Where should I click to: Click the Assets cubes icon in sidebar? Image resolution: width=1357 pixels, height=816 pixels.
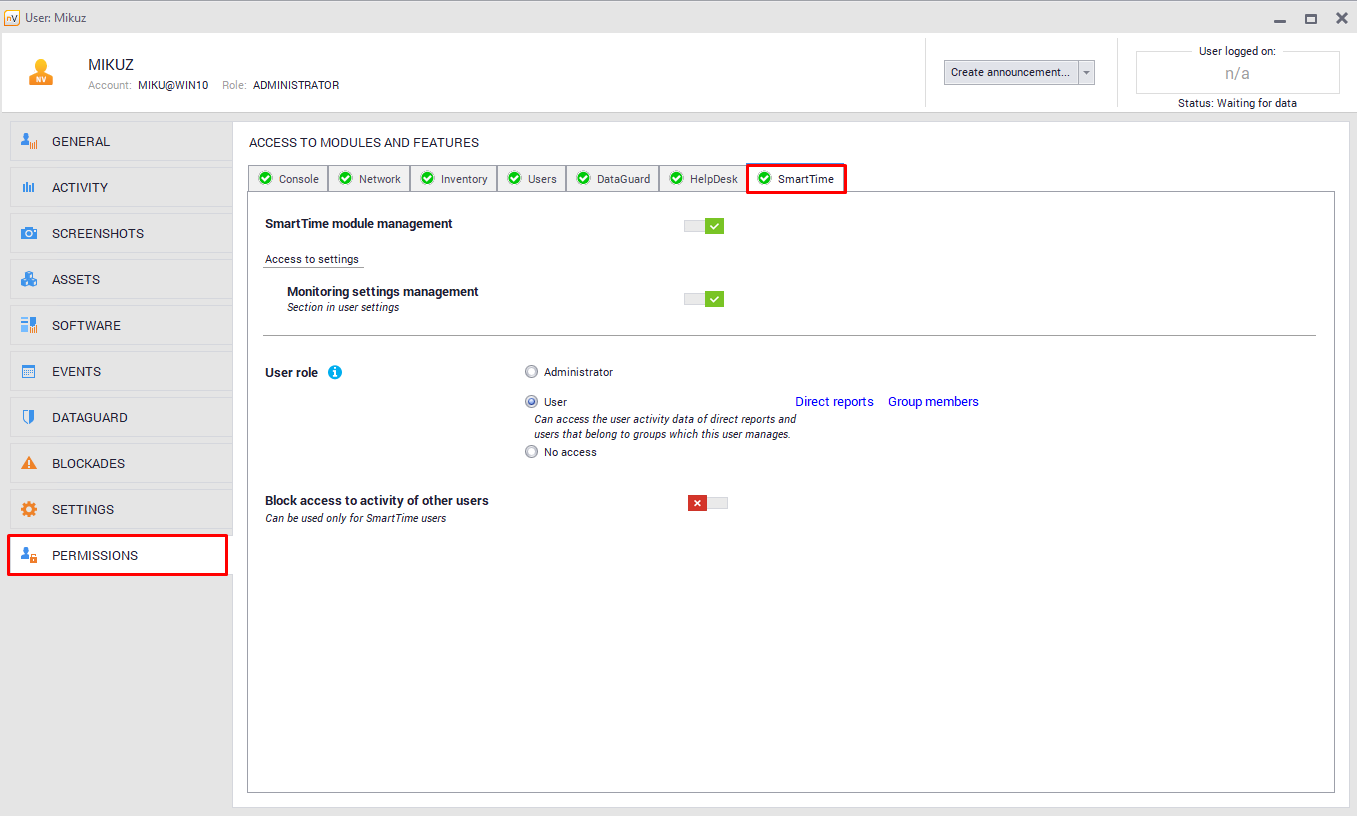[29, 279]
